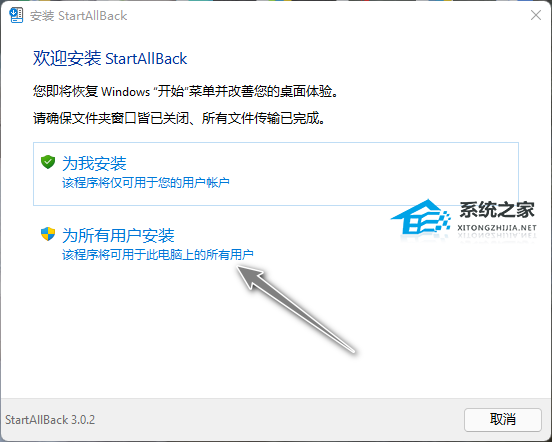This screenshot has height=442, width=552.
Task: Click the XITONGZHIJIA.NET watermark text
Action: [497, 228]
